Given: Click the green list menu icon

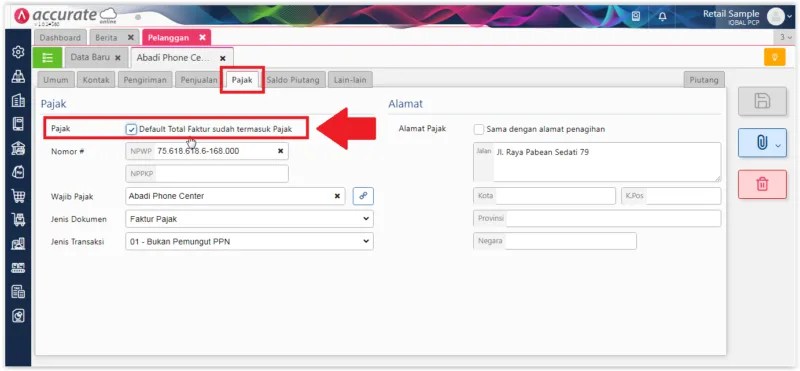Looking at the screenshot, I should click(47, 58).
